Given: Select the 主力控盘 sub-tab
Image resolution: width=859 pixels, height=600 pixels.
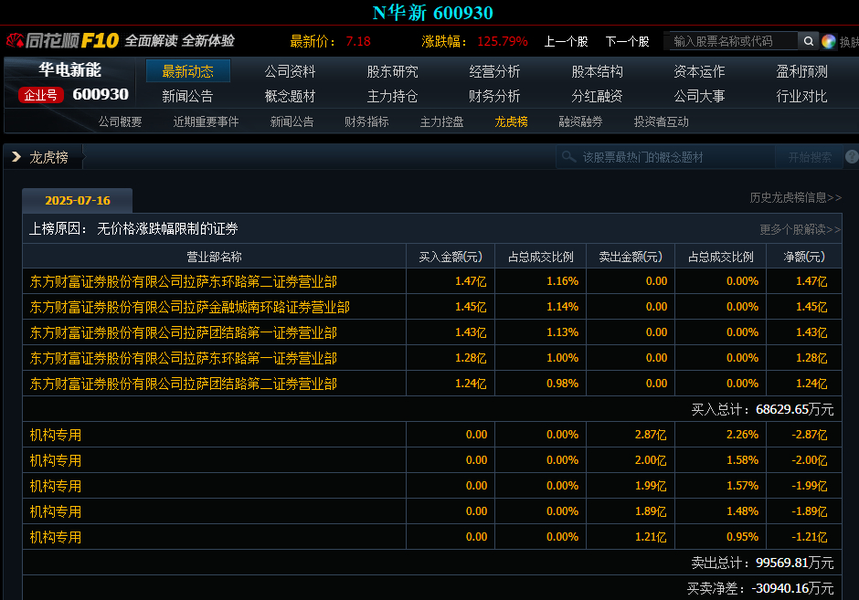Looking at the screenshot, I should pyautogui.click(x=442, y=122).
